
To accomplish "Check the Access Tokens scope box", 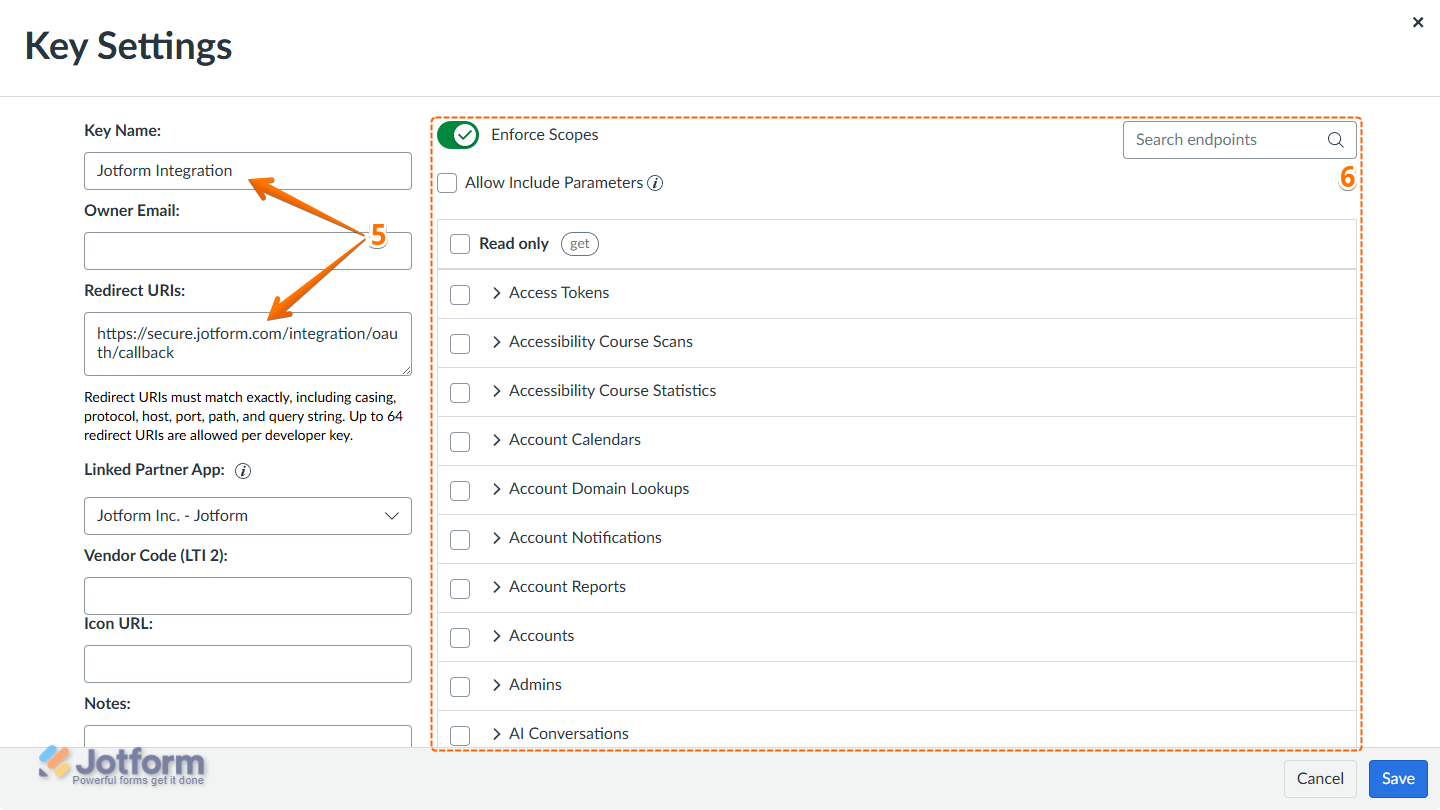I will (460, 294).
